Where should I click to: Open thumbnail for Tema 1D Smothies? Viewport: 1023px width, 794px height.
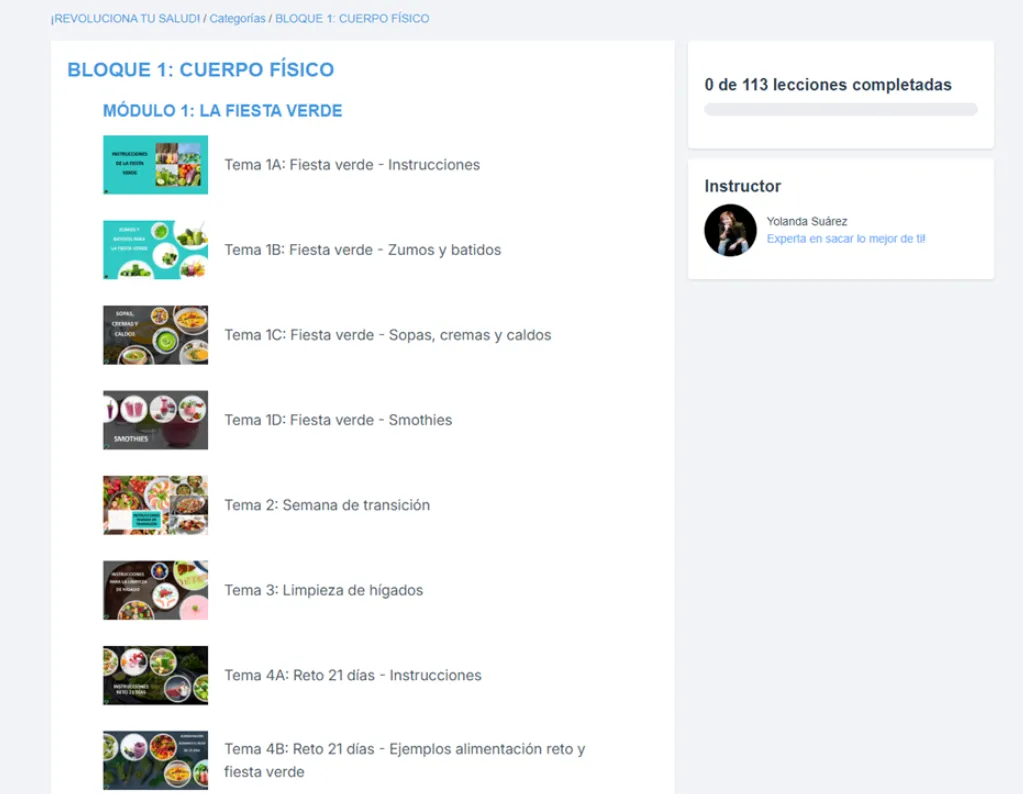pos(155,420)
